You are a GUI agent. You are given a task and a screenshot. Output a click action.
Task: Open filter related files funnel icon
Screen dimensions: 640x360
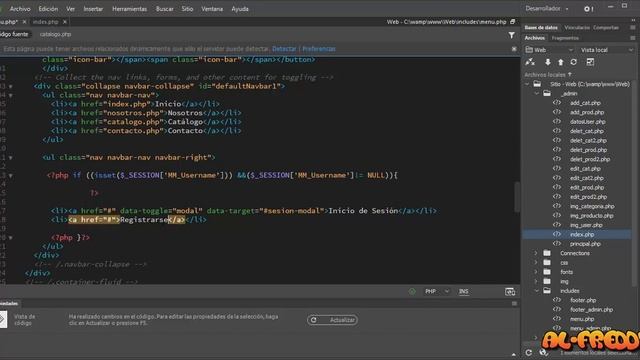(511, 36)
